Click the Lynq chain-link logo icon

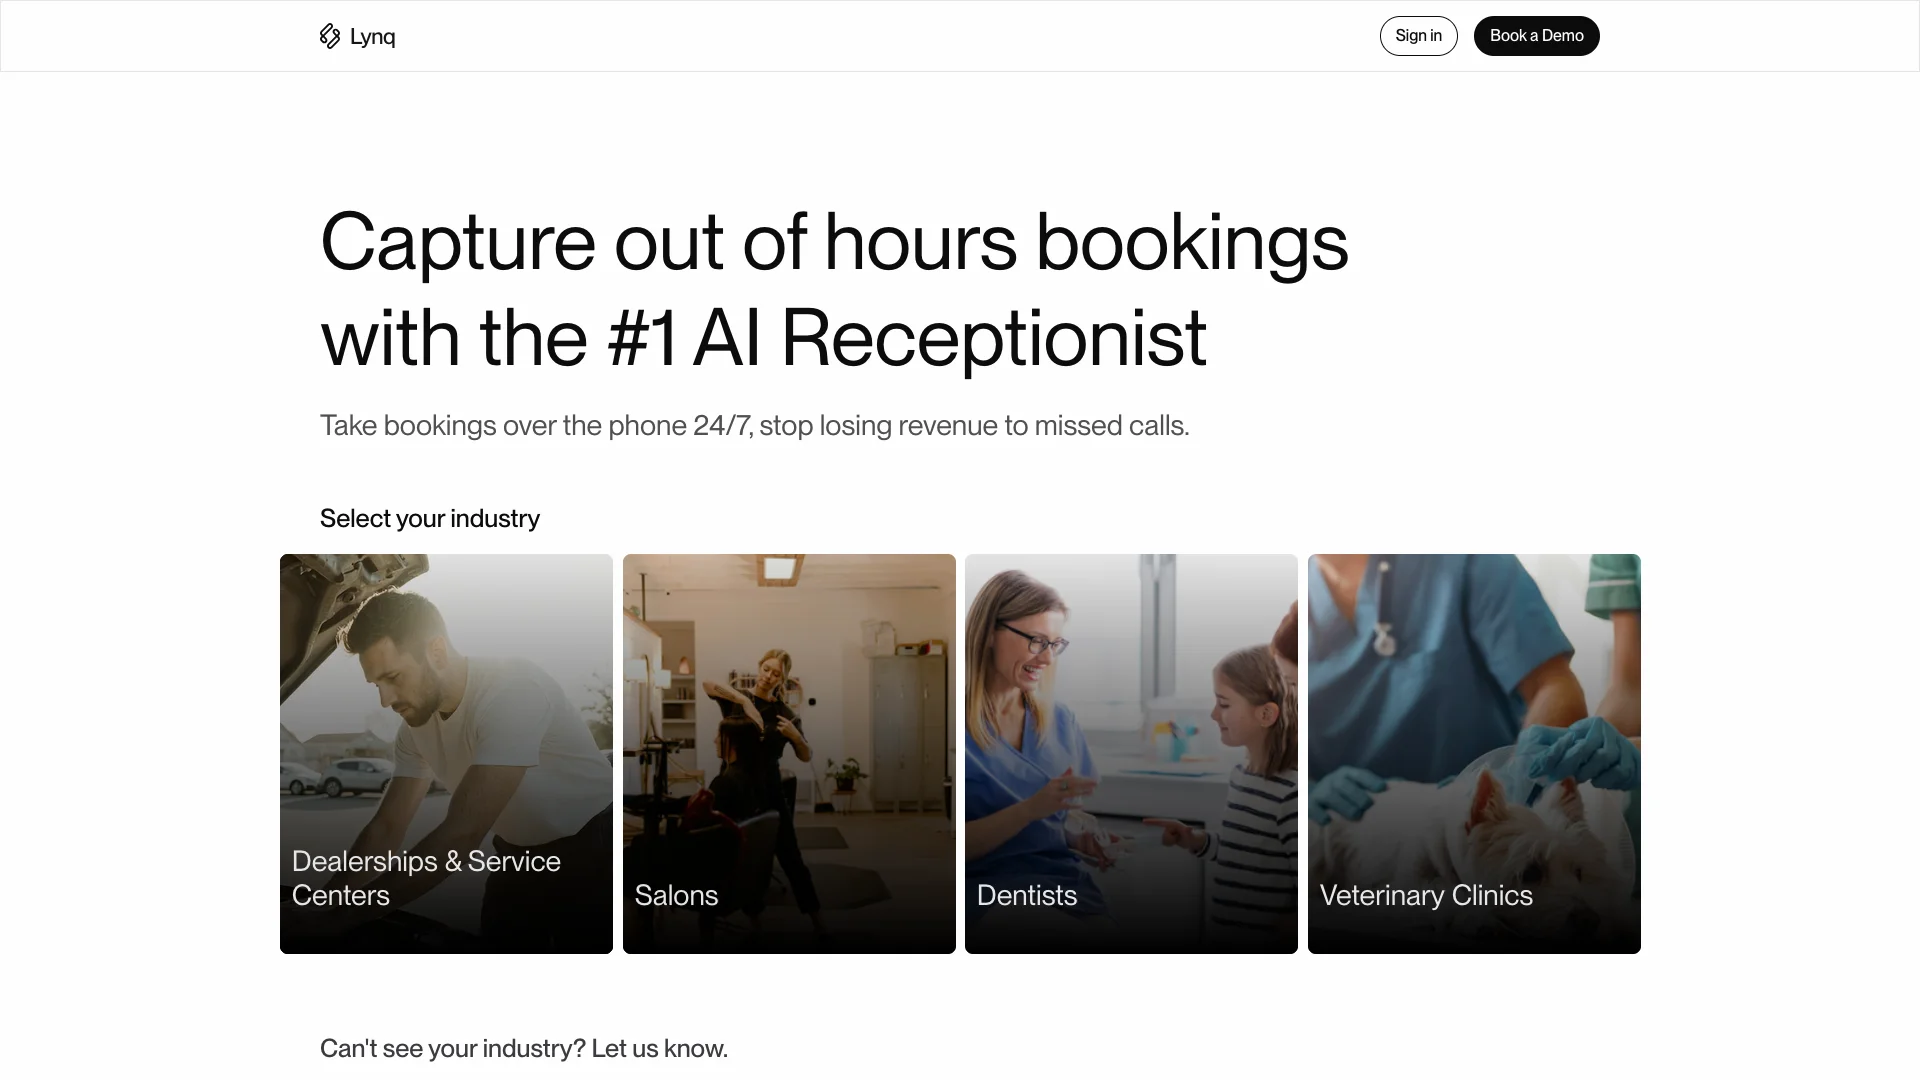tap(330, 36)
